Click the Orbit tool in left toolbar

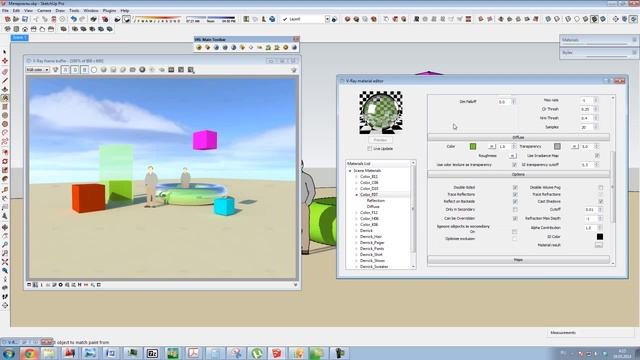coord(5,227)
